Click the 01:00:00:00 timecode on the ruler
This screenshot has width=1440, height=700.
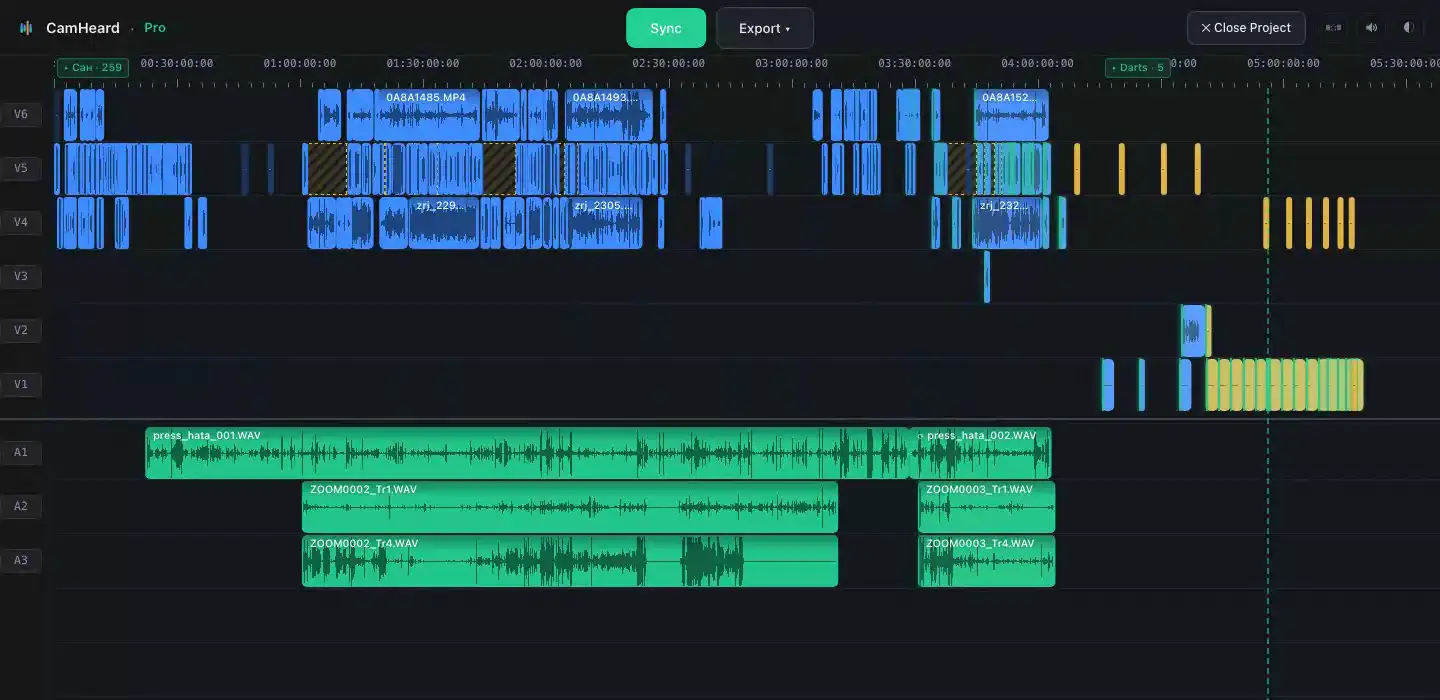pyautogui.click(x=300, y=63)
